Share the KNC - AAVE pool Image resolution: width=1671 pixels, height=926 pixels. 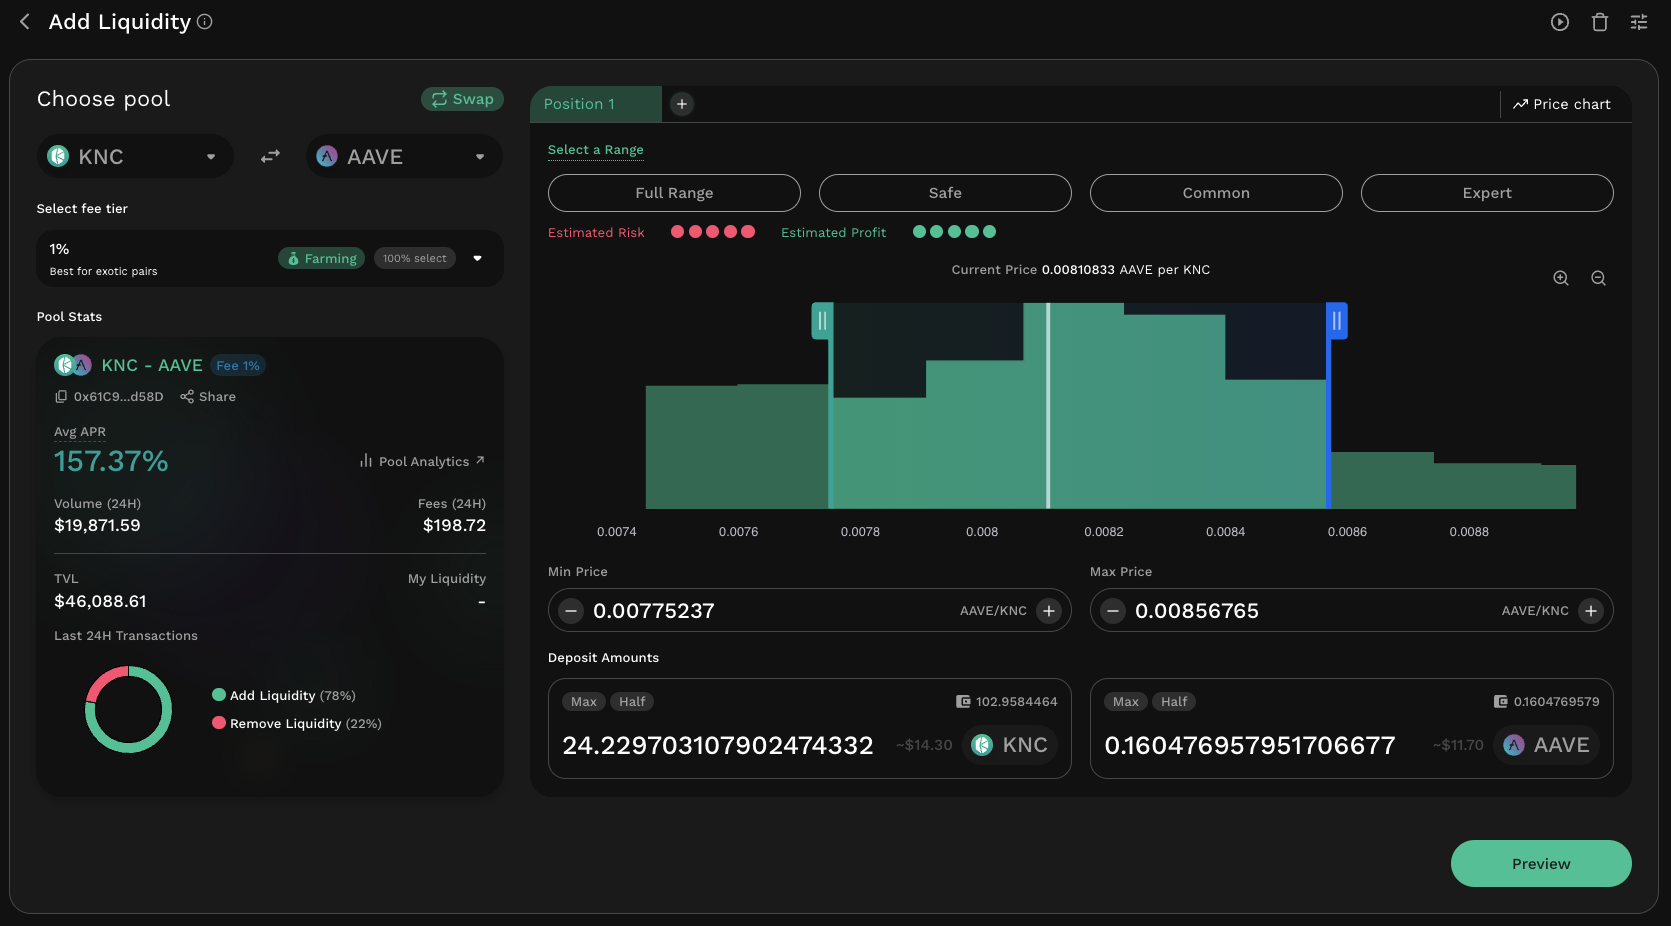(208, 397)
